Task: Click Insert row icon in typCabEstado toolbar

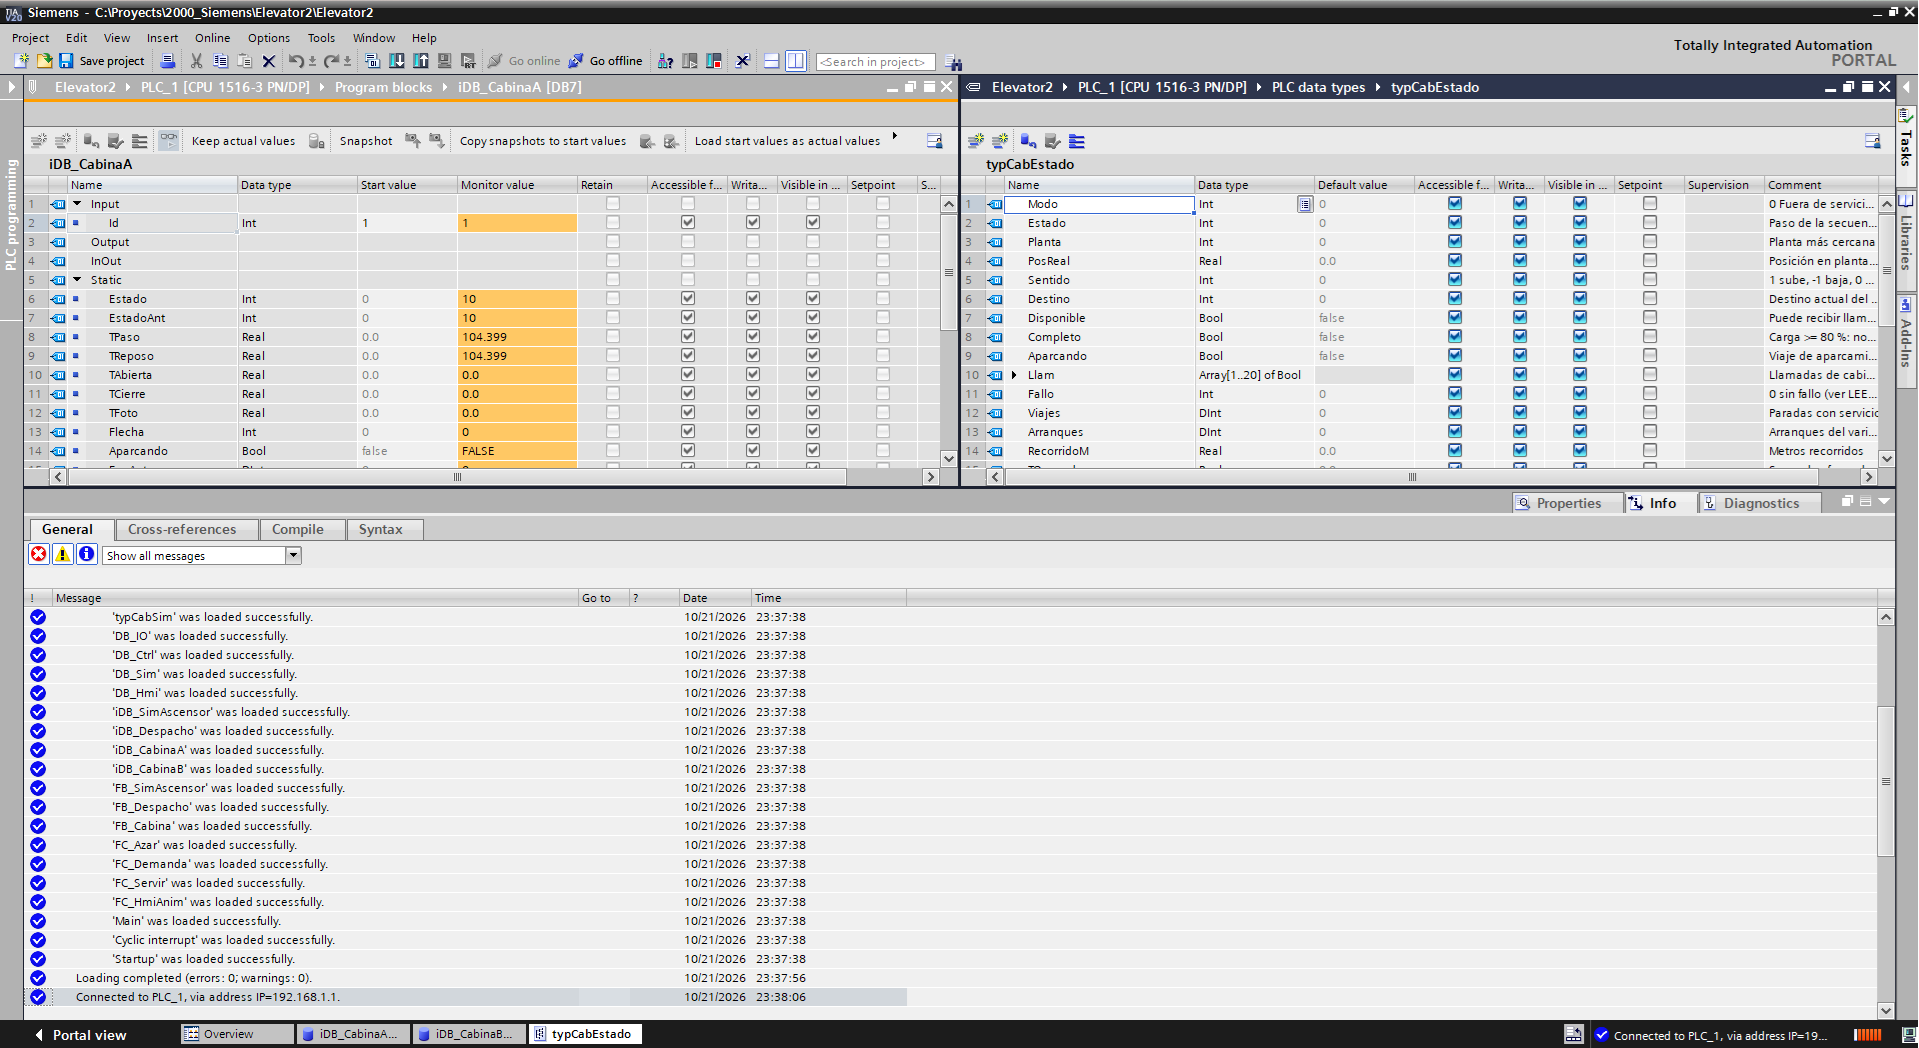Action: (x=976, y=141)
